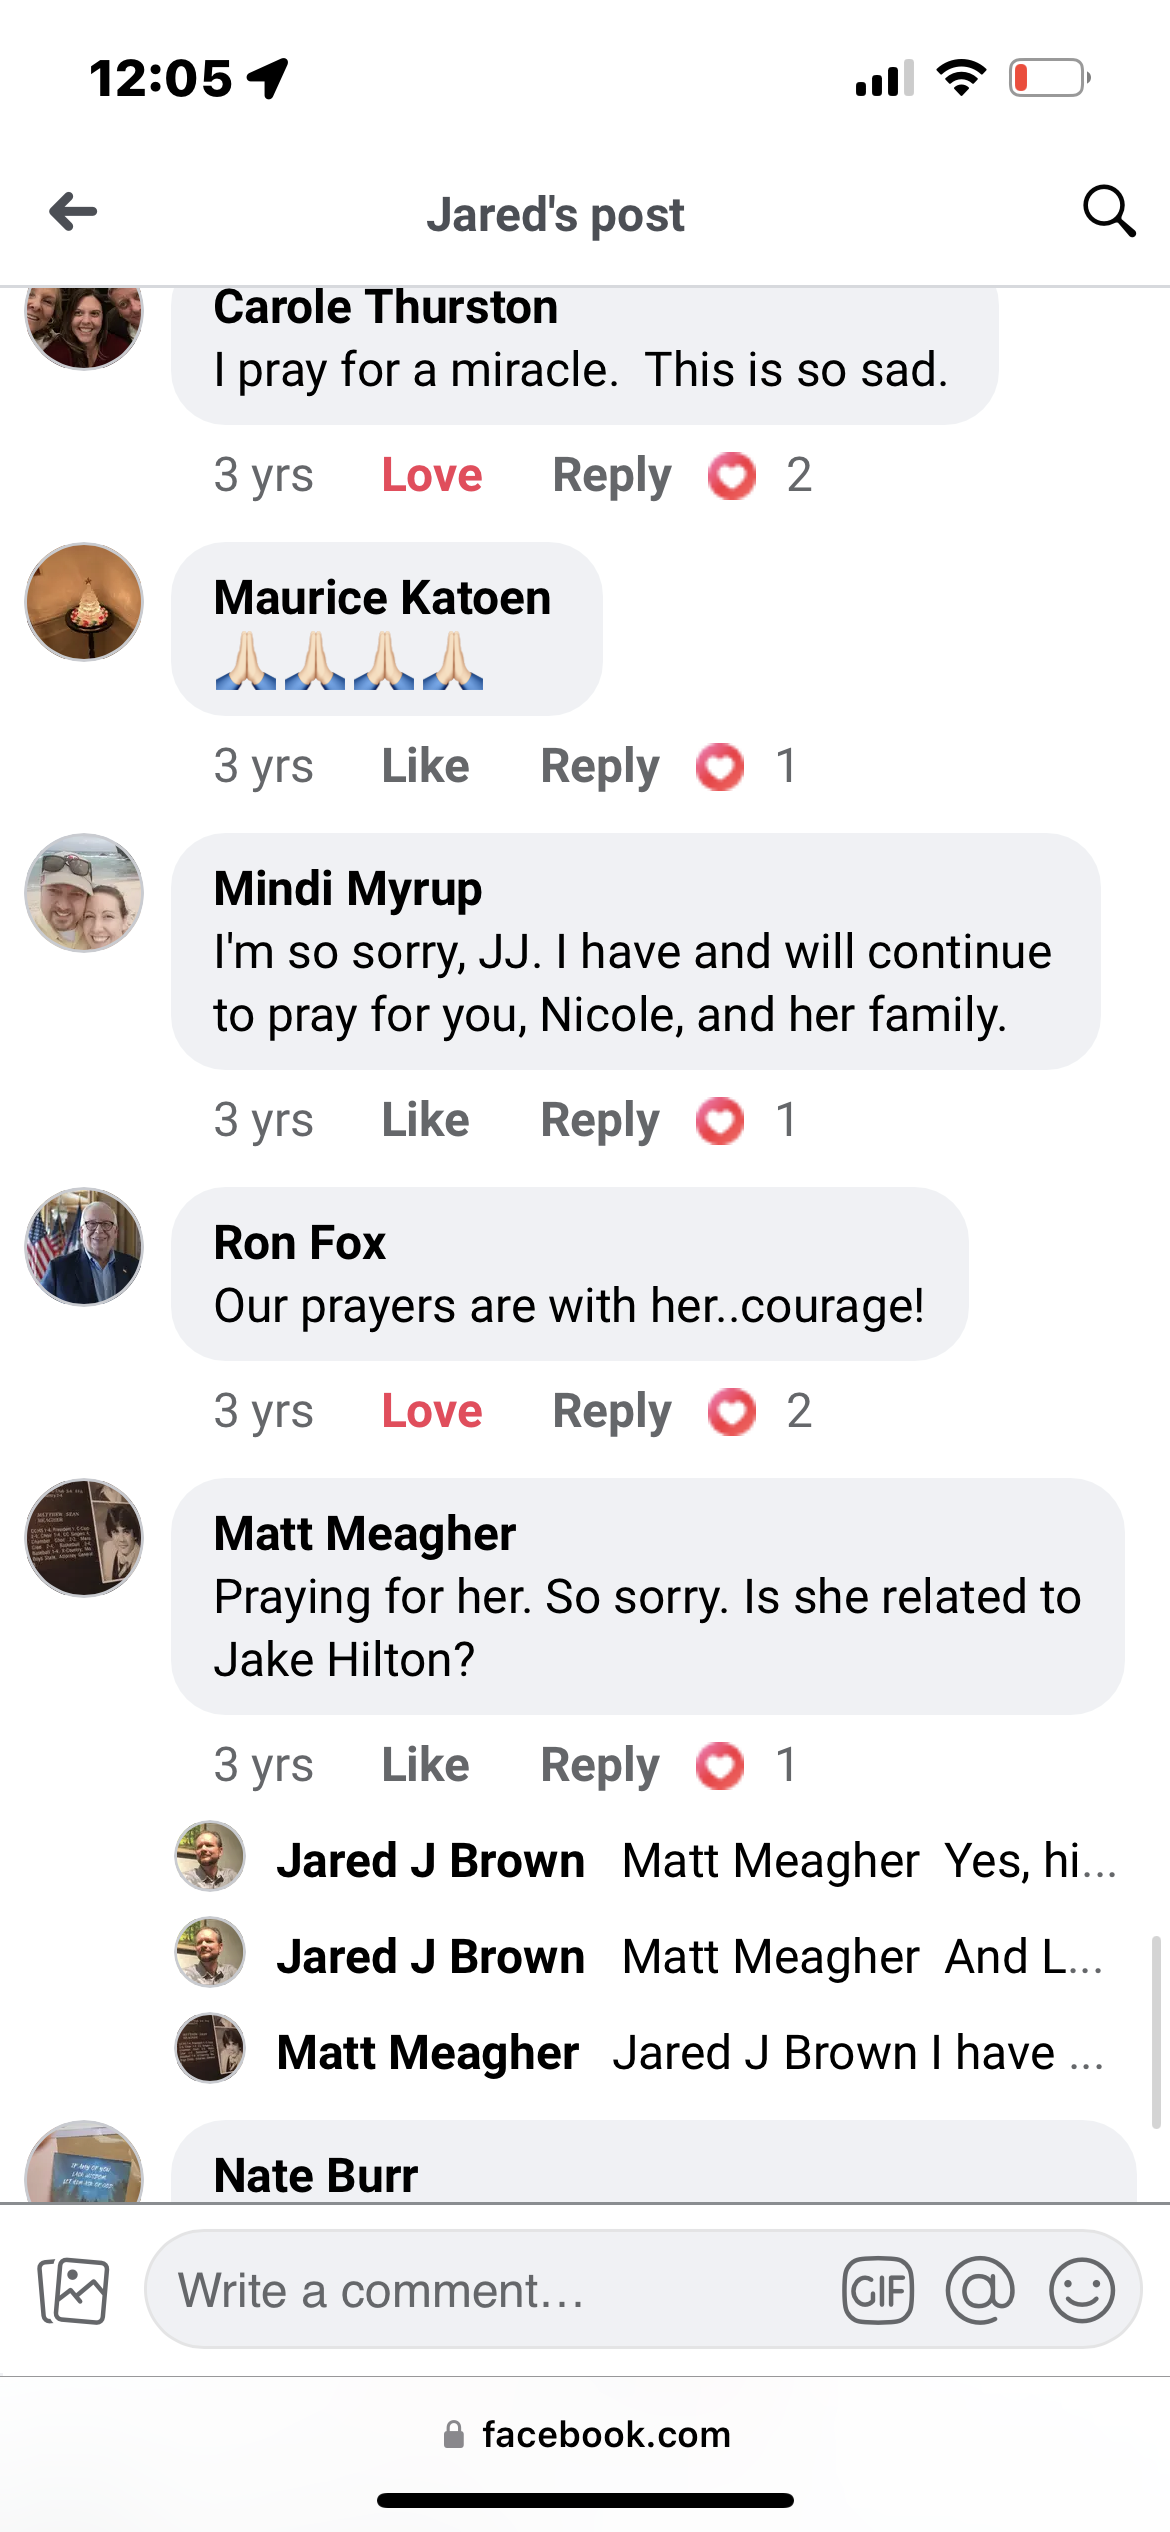Tap the @ mention icon
This screenshot has height=2532, width=1170.
tap(979, 2290)
